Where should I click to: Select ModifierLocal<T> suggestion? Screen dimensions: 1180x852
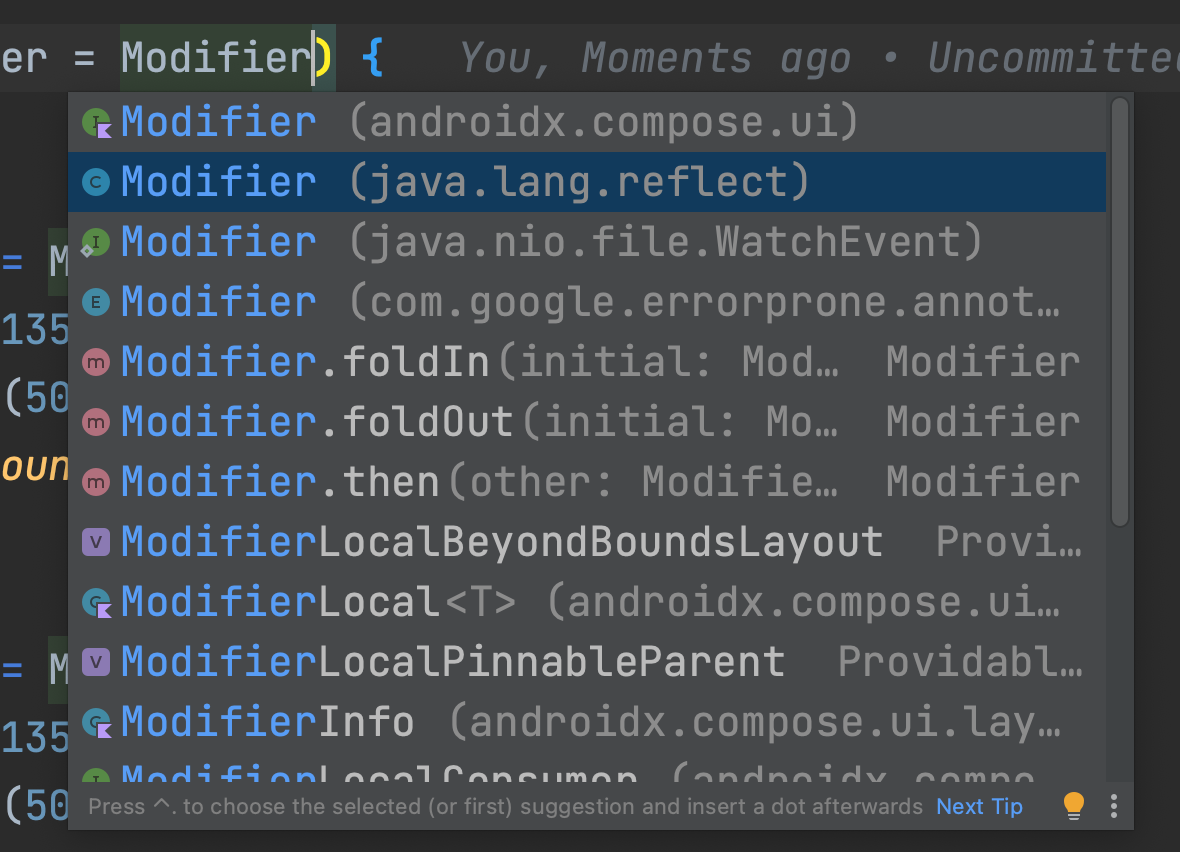587,602
